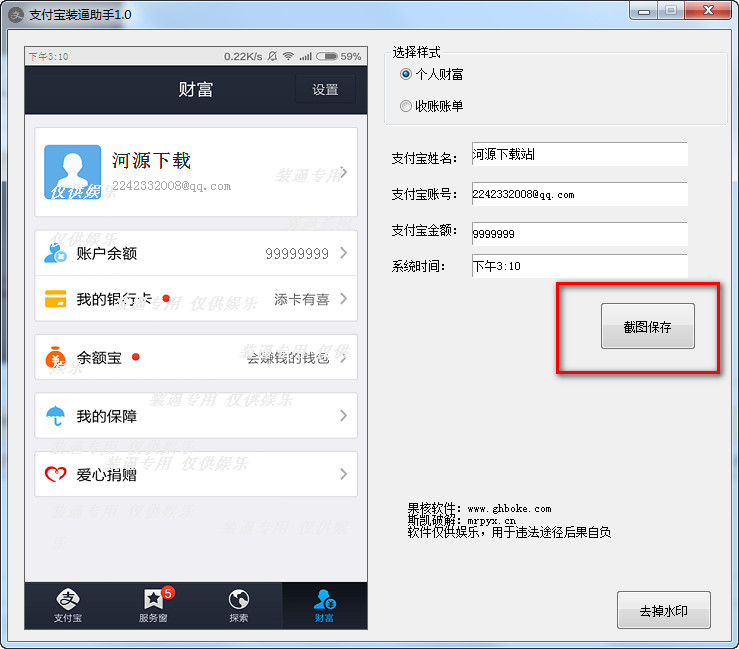Click the 我的银行卡 row label

(x=114, y=299)
